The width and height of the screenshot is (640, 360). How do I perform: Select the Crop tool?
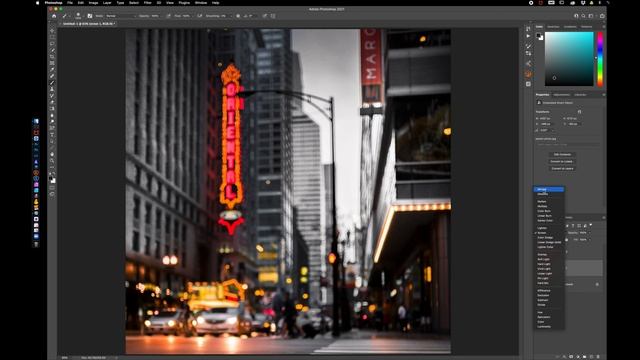pos(52,57)
